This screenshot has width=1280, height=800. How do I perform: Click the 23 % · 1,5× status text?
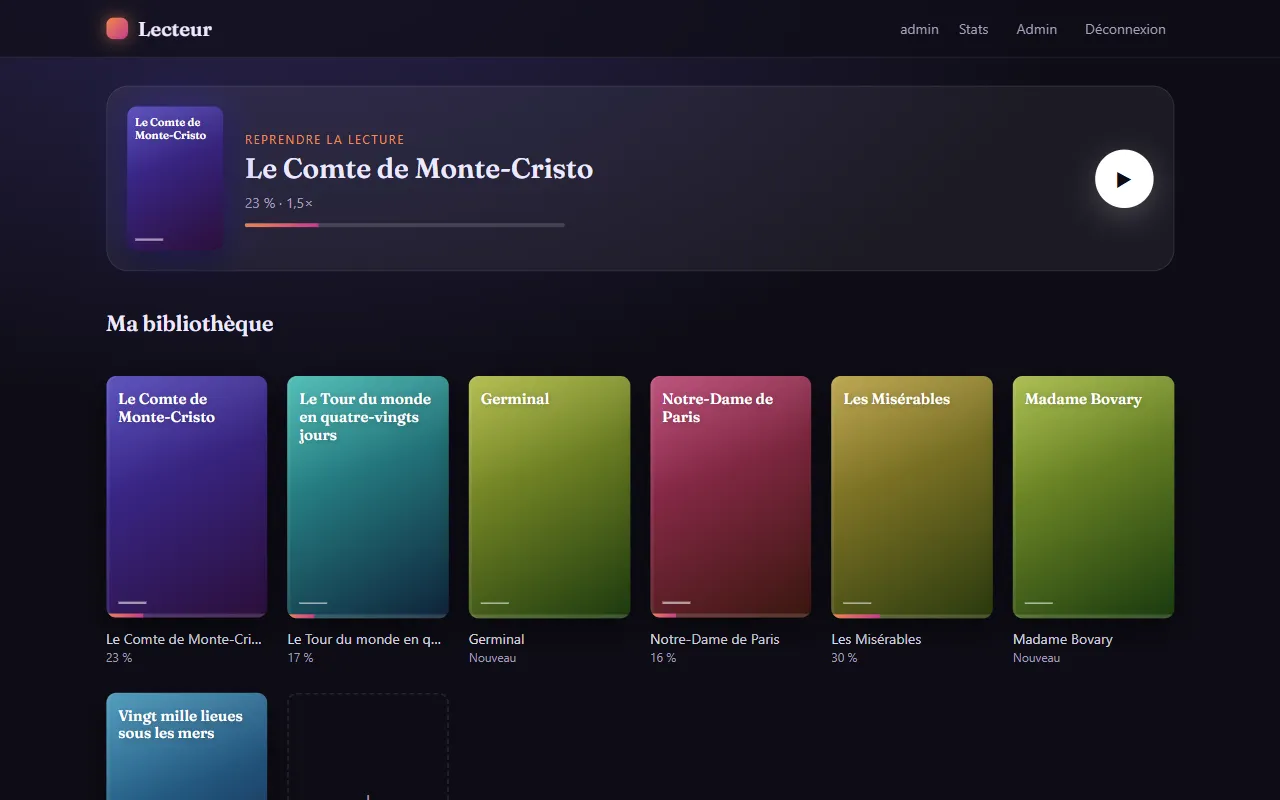pyautogui.click(x=279, y=203)
